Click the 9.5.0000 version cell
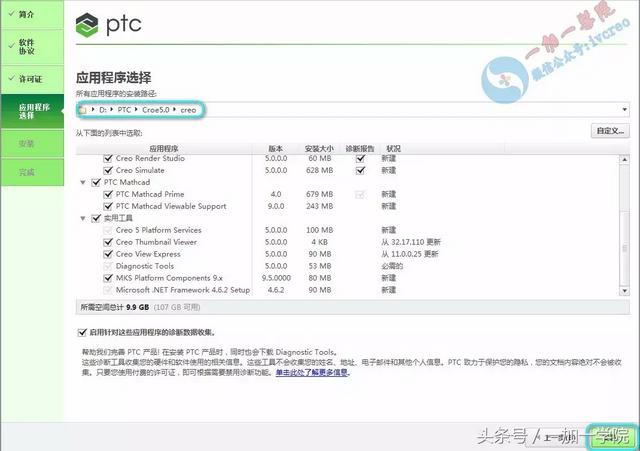The image size is (640, 451). pos(276,278)
